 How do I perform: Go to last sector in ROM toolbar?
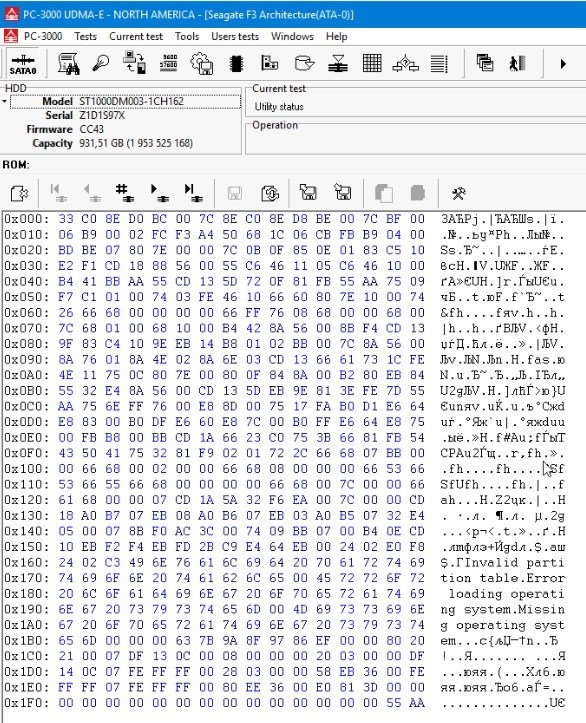coord(193,193)
